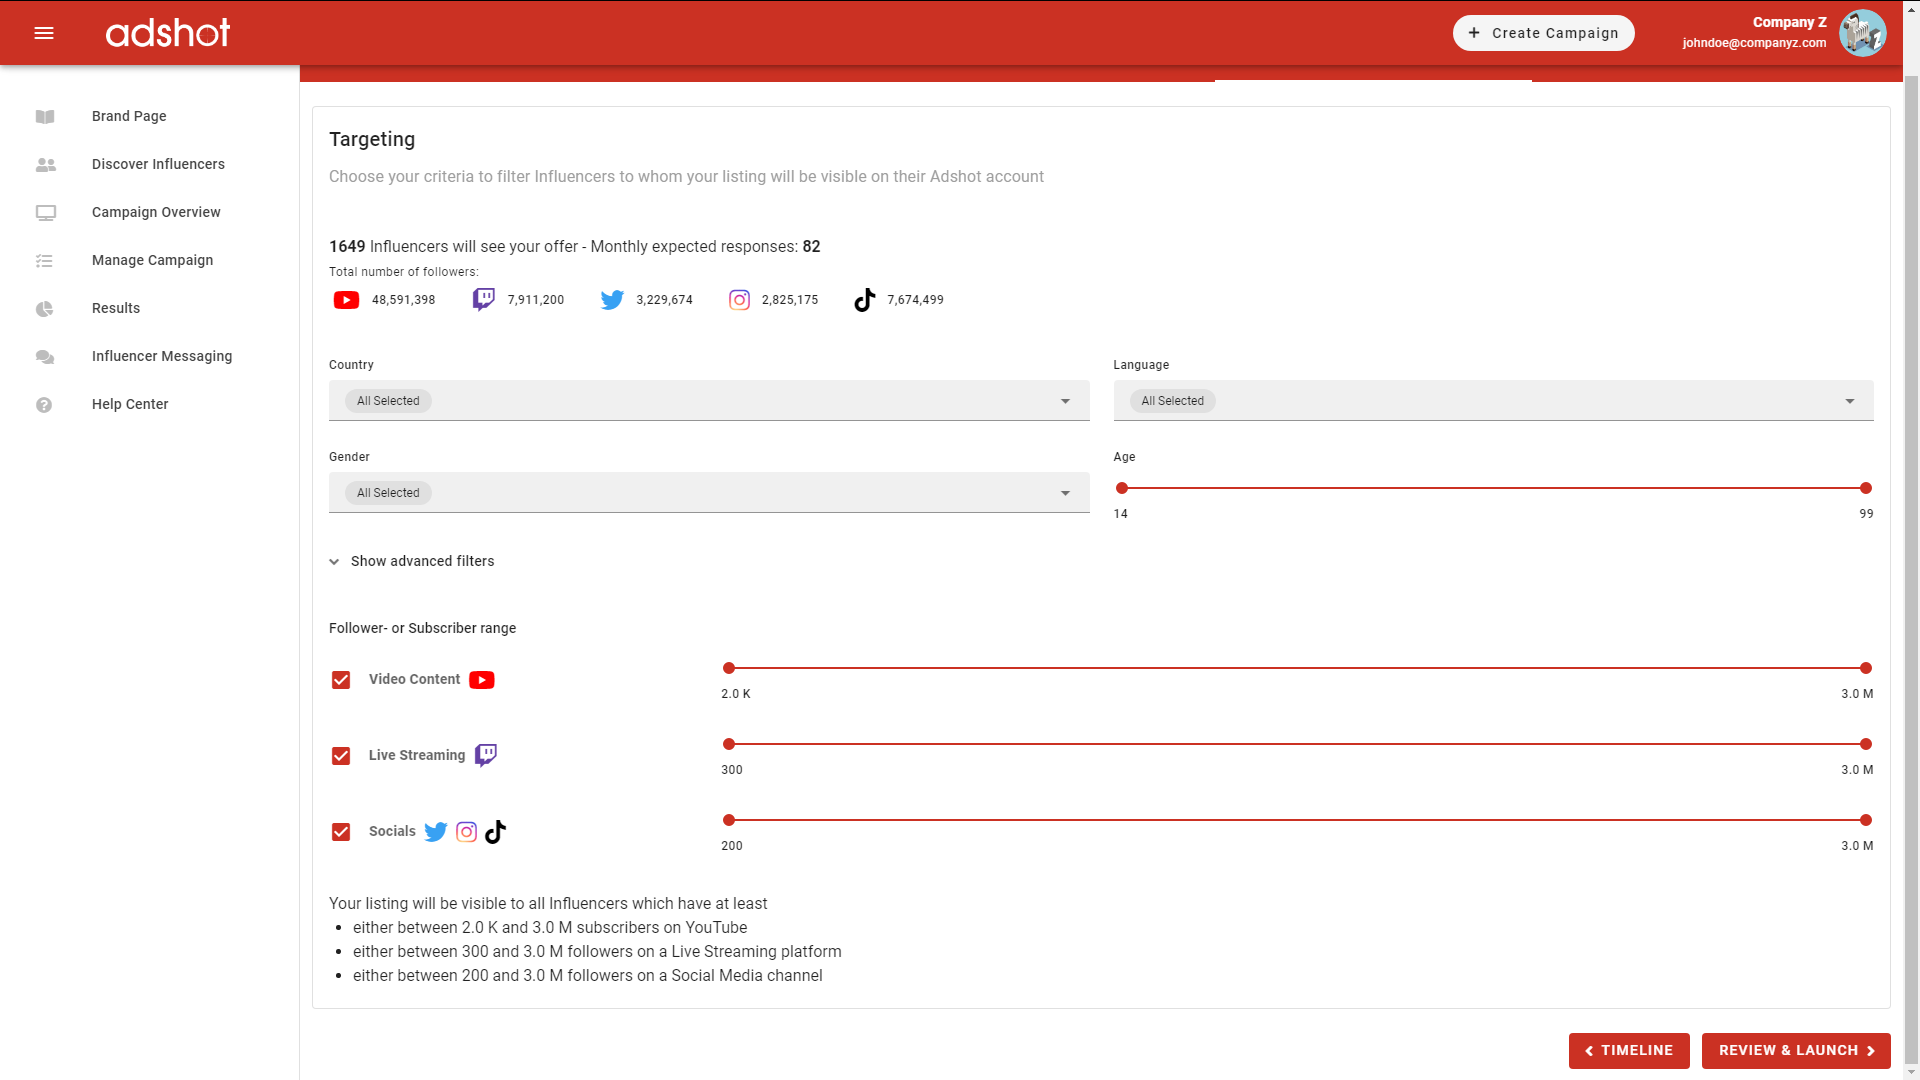Go to Manage Campaign
Screen dimensions: 1920x1080
[150, 260]
